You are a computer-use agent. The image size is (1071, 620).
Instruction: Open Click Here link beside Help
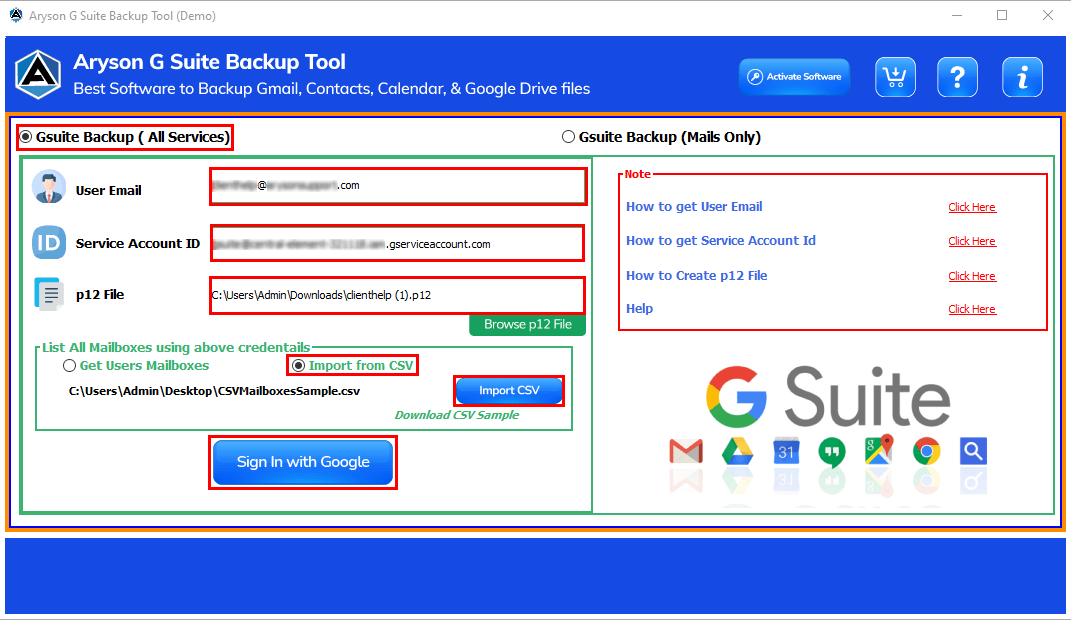coord(972,309)
